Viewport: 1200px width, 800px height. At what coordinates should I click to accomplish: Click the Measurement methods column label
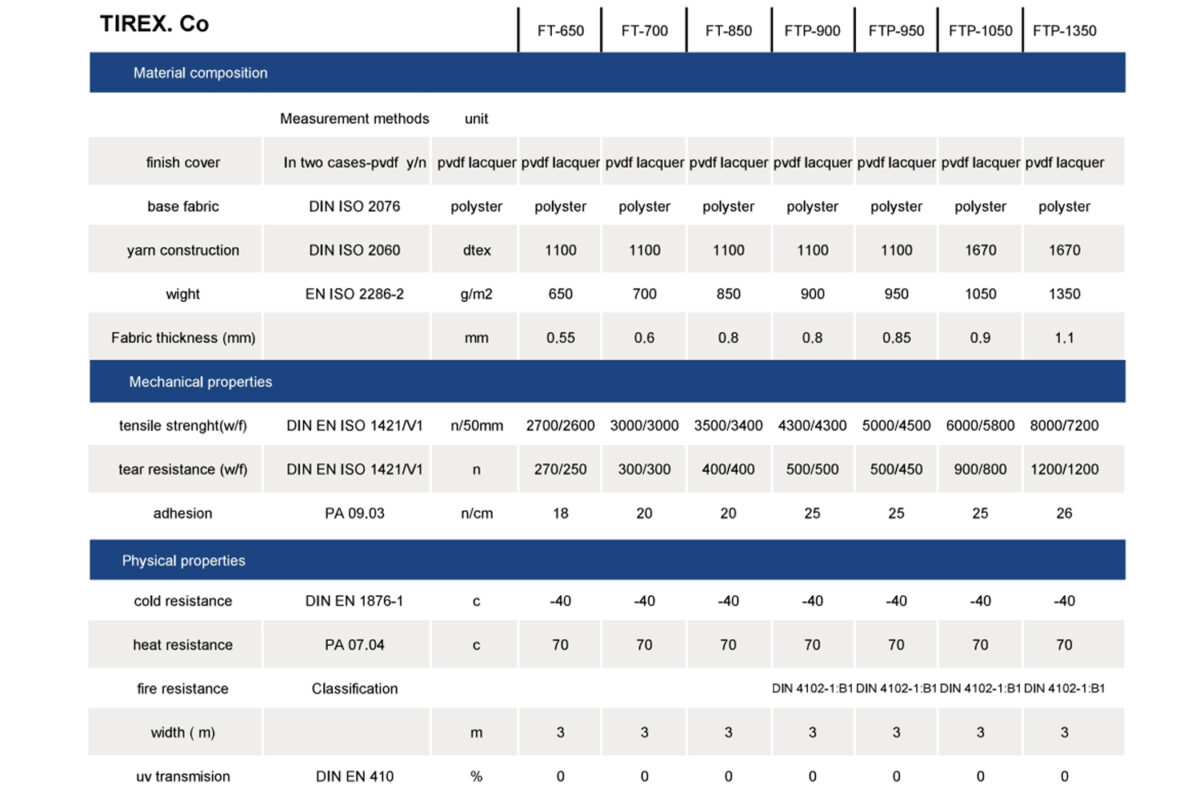point(354,118)
